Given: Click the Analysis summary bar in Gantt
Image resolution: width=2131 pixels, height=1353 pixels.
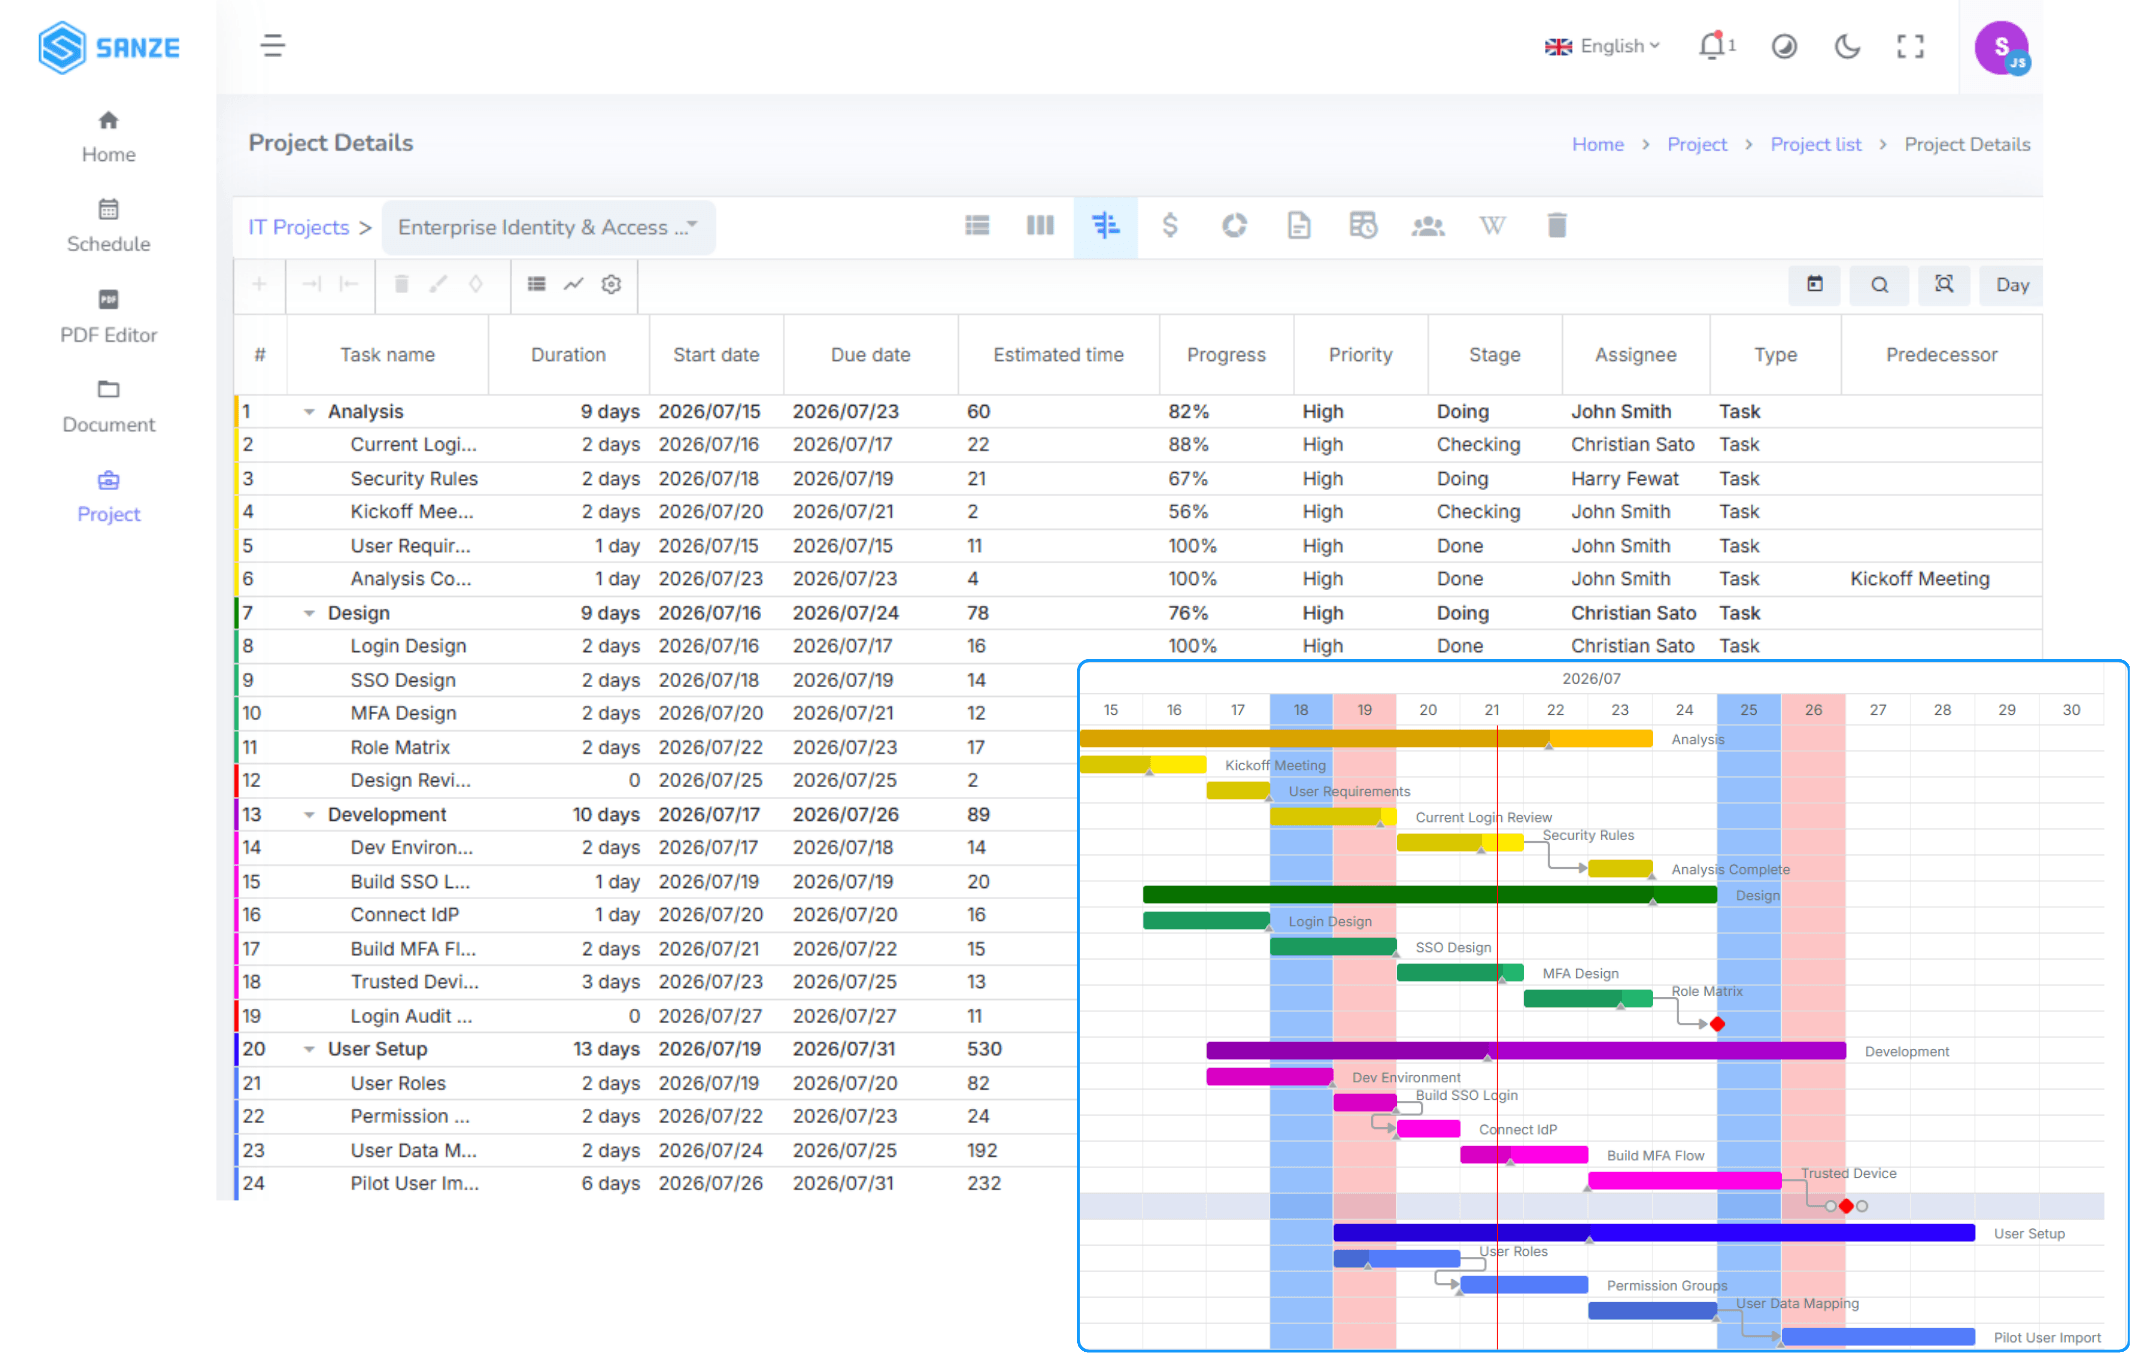Looking at the screenshot, I should (1366, 739).
